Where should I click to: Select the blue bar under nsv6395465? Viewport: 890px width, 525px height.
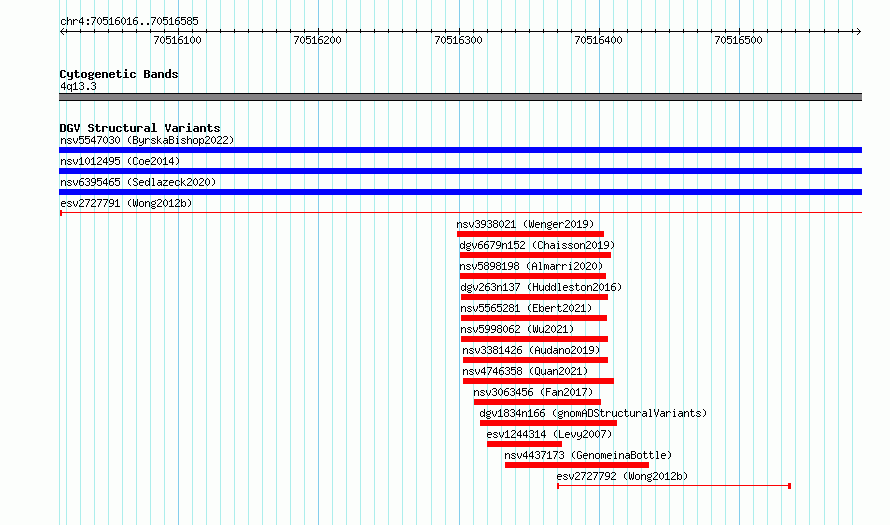(x=460, y=192)
